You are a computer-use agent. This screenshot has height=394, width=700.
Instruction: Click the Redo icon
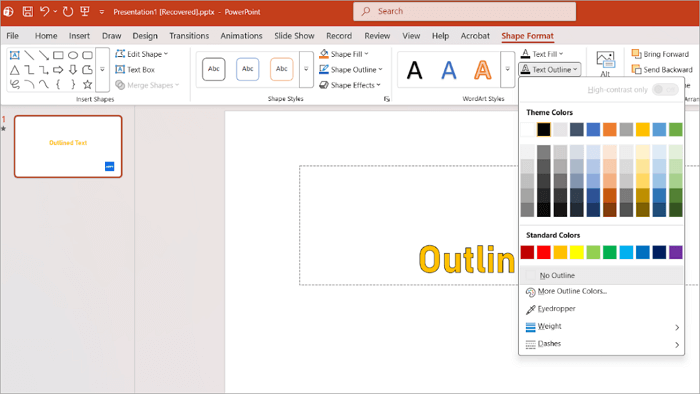pyautogui.click(x=68, y=12)
